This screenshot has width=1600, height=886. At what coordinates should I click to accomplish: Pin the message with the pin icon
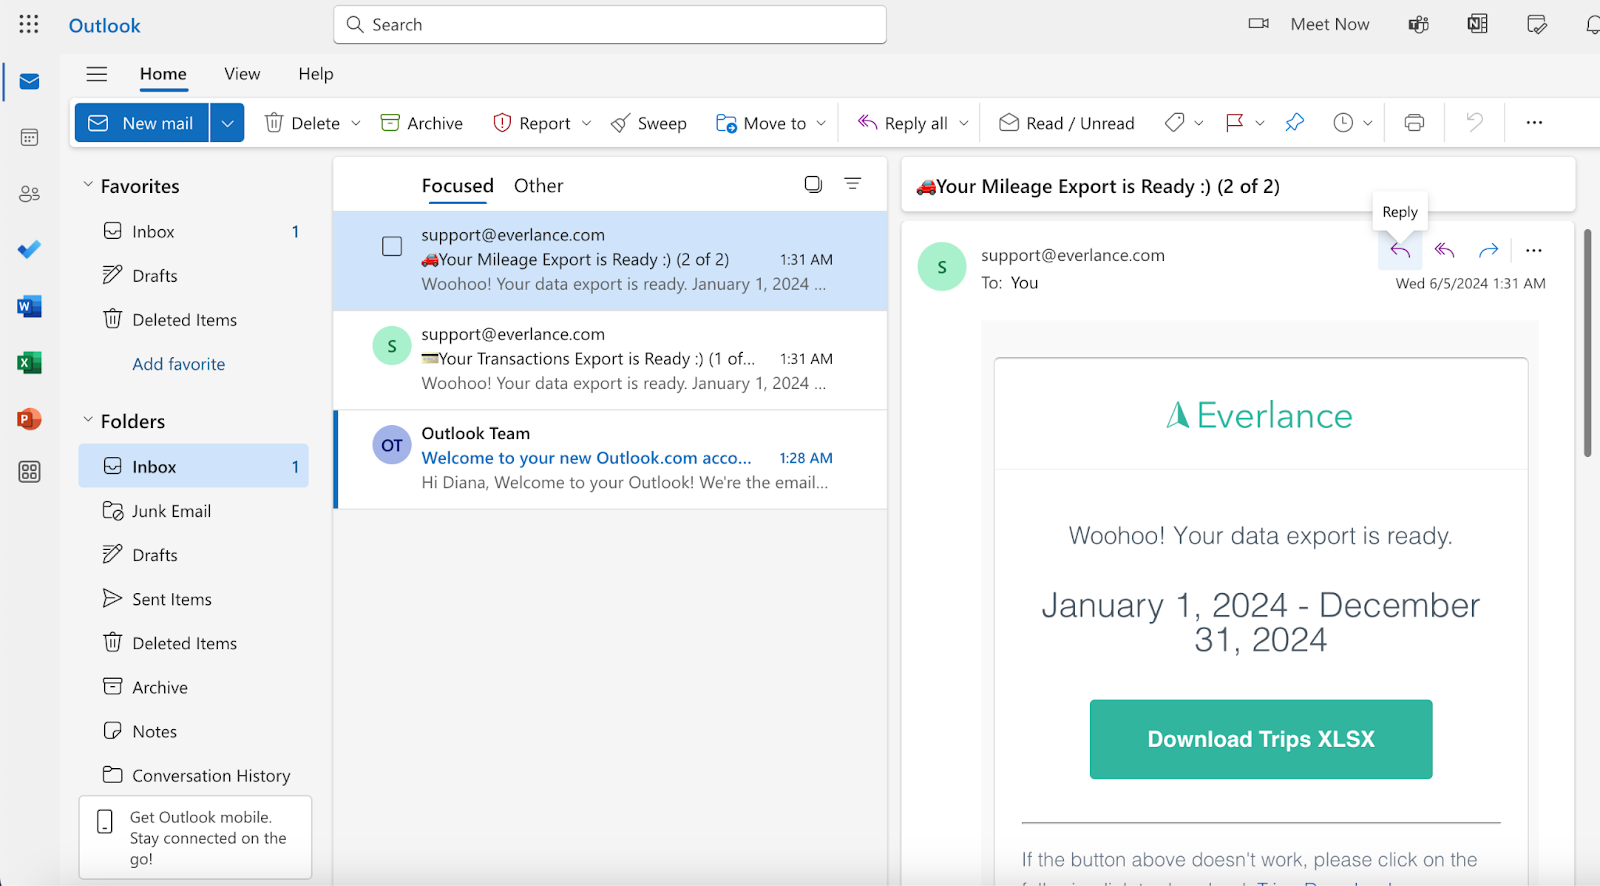(1294, 123)
